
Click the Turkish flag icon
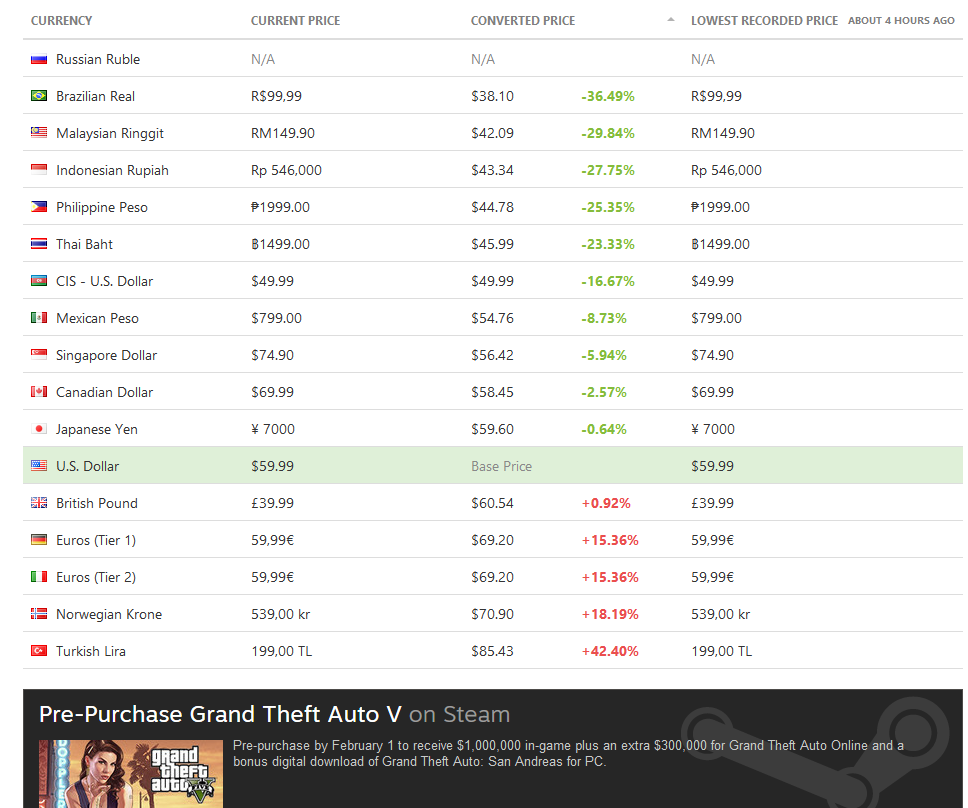pos(39,651)
